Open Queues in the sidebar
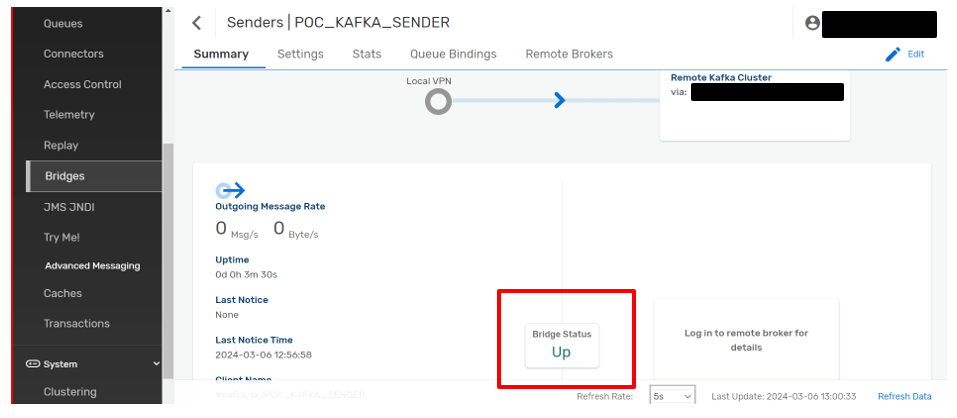Screen dimensions: 957x418 pos(63,24)
